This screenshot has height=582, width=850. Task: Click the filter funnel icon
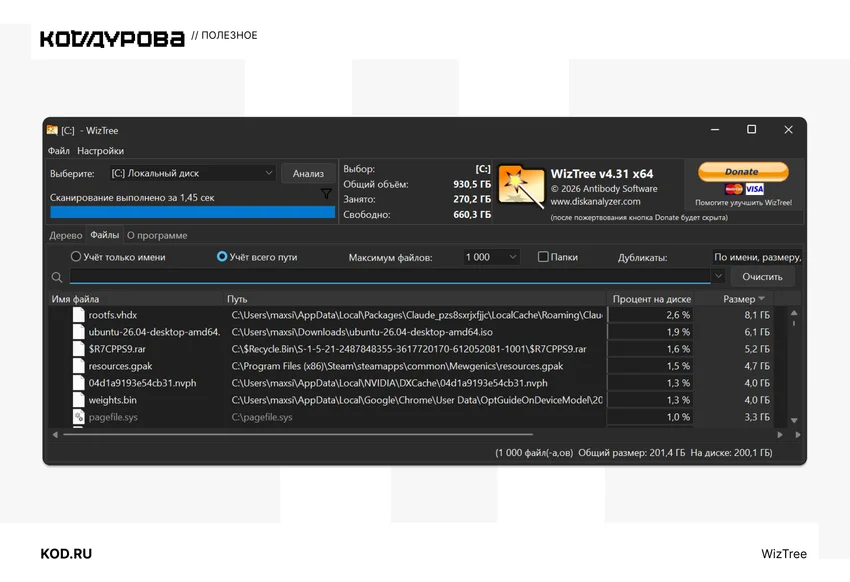point(326,194)
